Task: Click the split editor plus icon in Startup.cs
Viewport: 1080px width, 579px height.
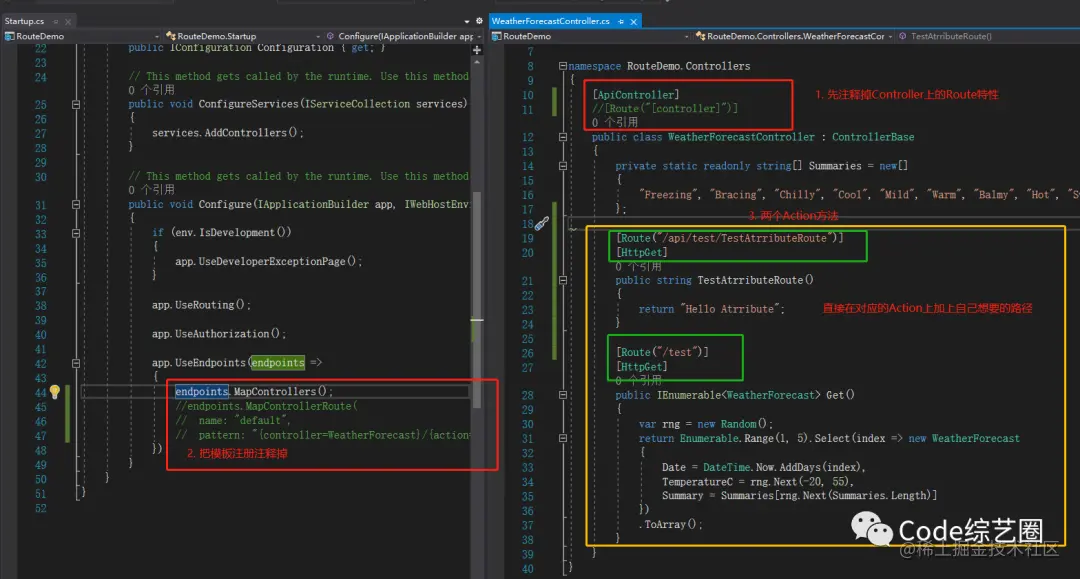Action: [477, 50]
